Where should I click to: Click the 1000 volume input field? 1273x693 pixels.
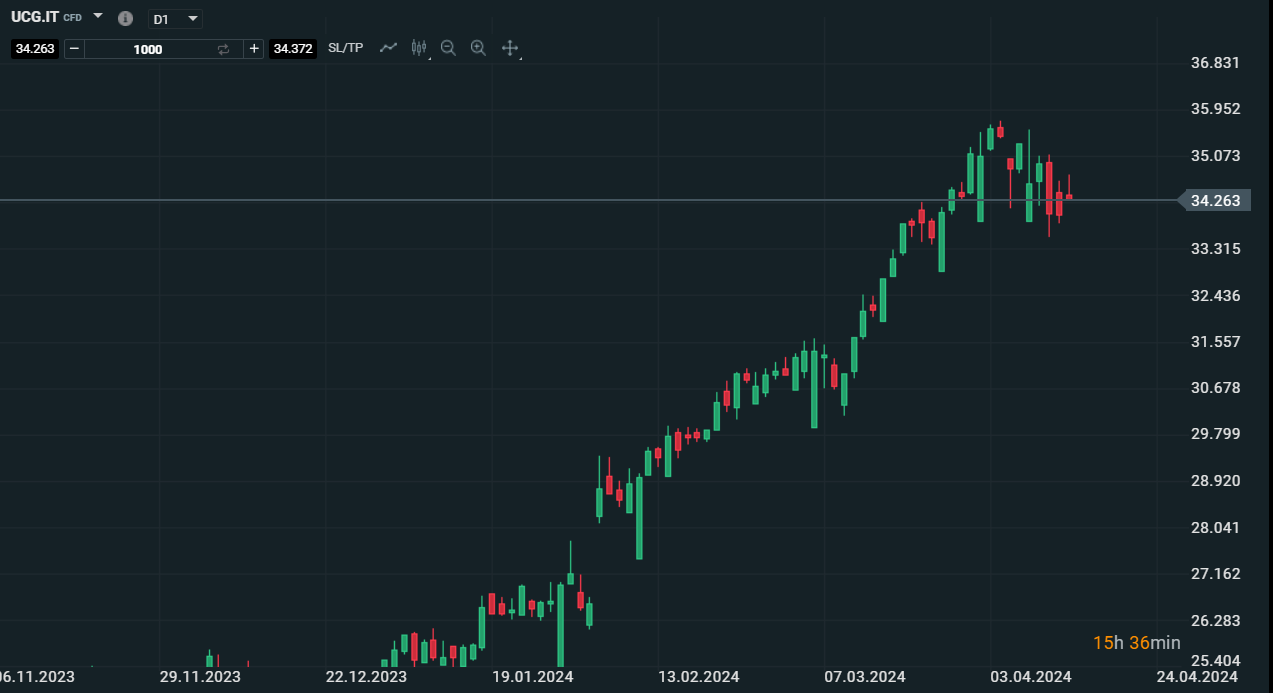(148, 48)
